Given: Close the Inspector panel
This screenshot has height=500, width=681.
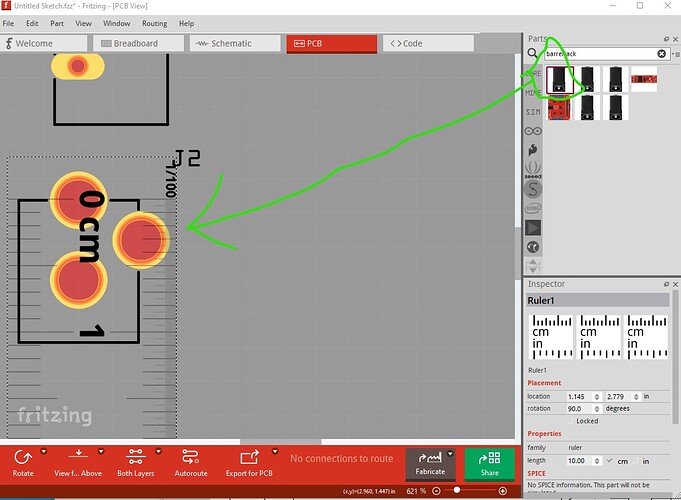Looking at the screenshot, I should click(x=675, y=284).
